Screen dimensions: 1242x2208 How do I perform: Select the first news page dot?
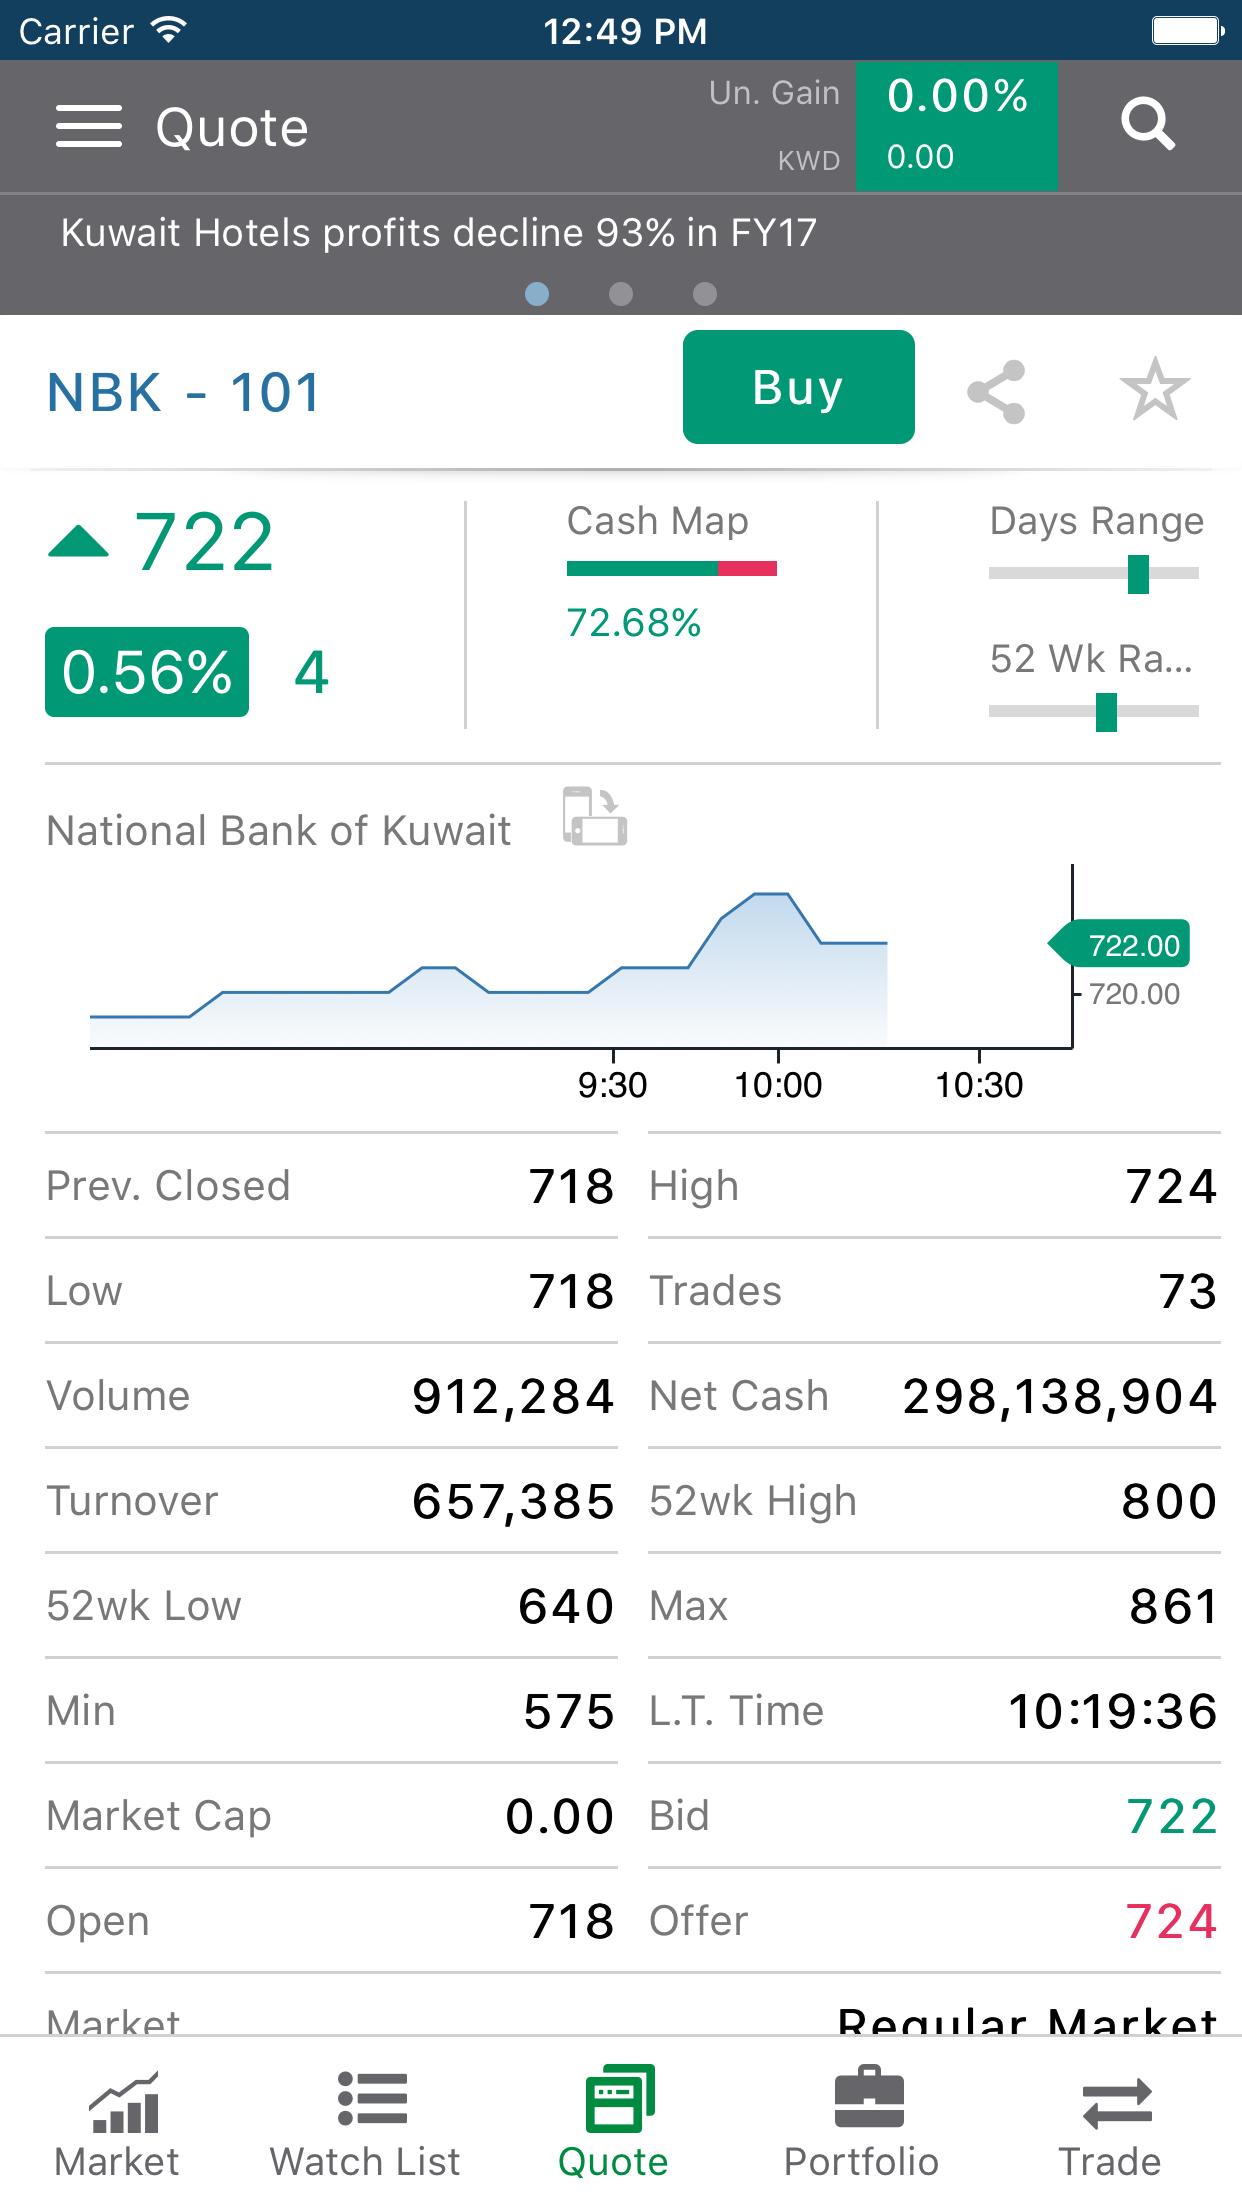coord(537,293)
